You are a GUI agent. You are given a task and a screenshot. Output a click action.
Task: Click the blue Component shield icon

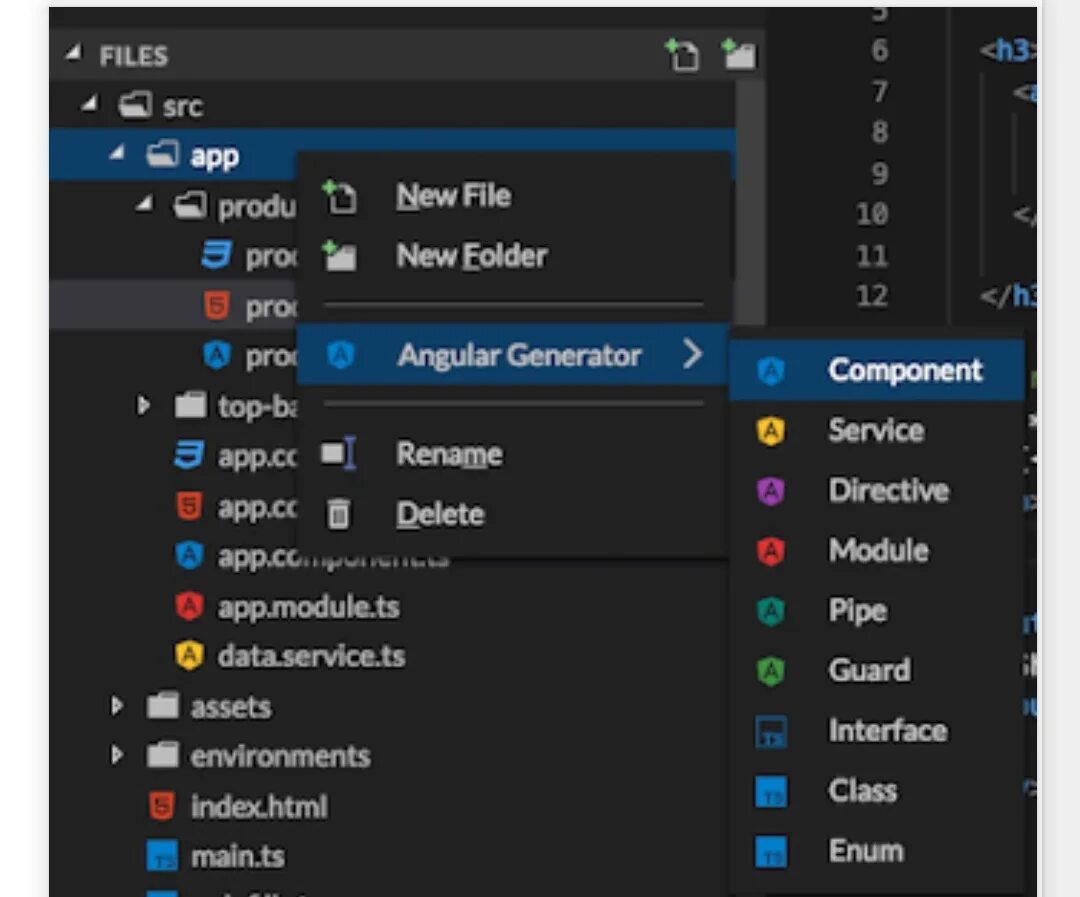pyautogui.click(x=771, y=371)
